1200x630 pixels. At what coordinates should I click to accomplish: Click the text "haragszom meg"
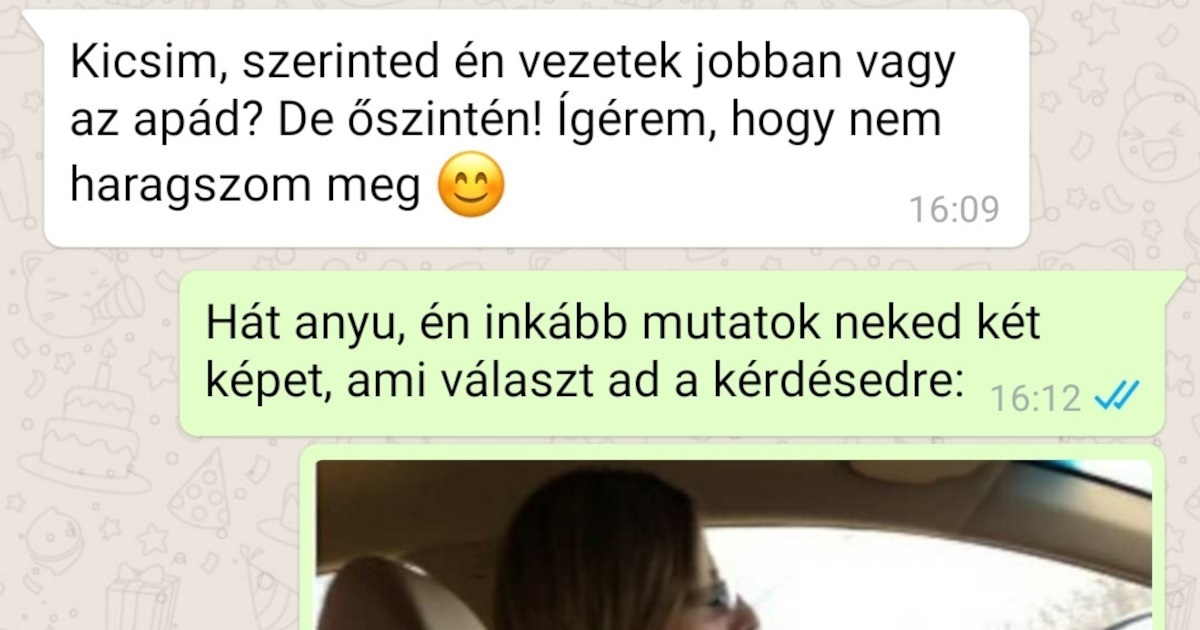point(245,187)
